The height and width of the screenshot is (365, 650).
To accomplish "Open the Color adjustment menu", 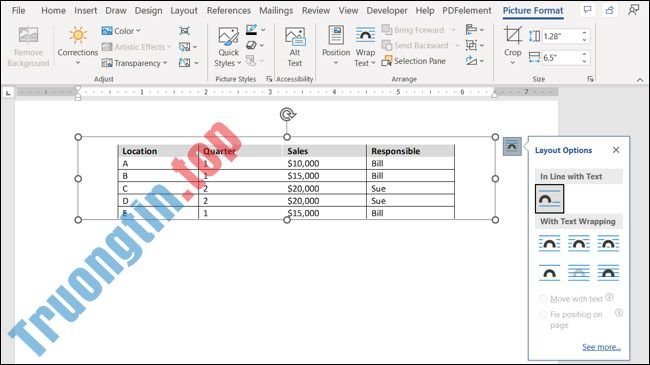I will click(x=121, y=31).
